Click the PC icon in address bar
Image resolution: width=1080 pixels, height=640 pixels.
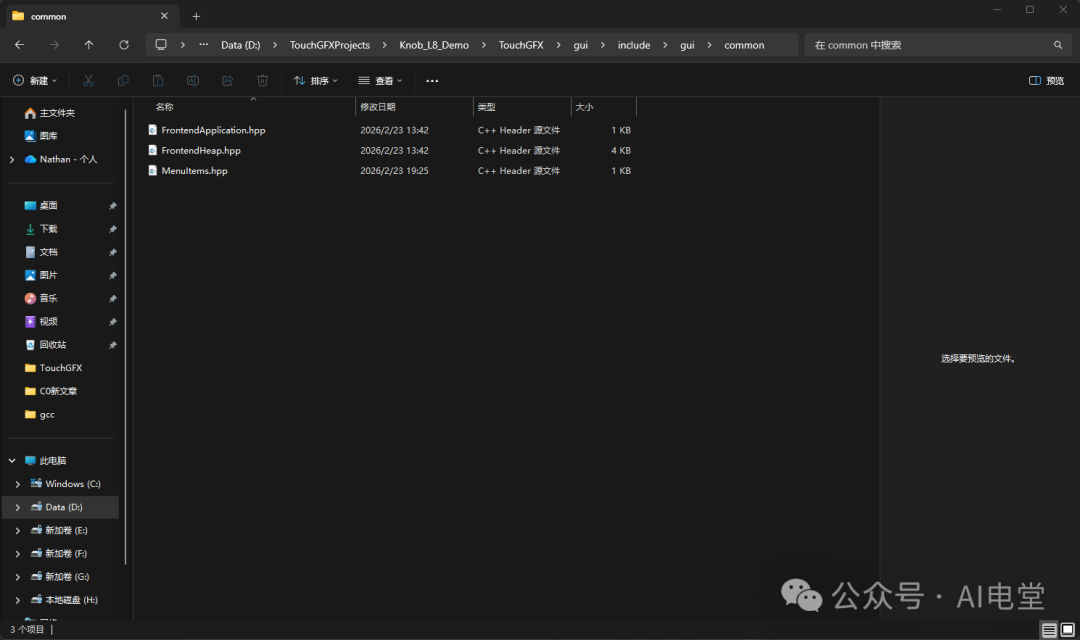pos(161,45)
